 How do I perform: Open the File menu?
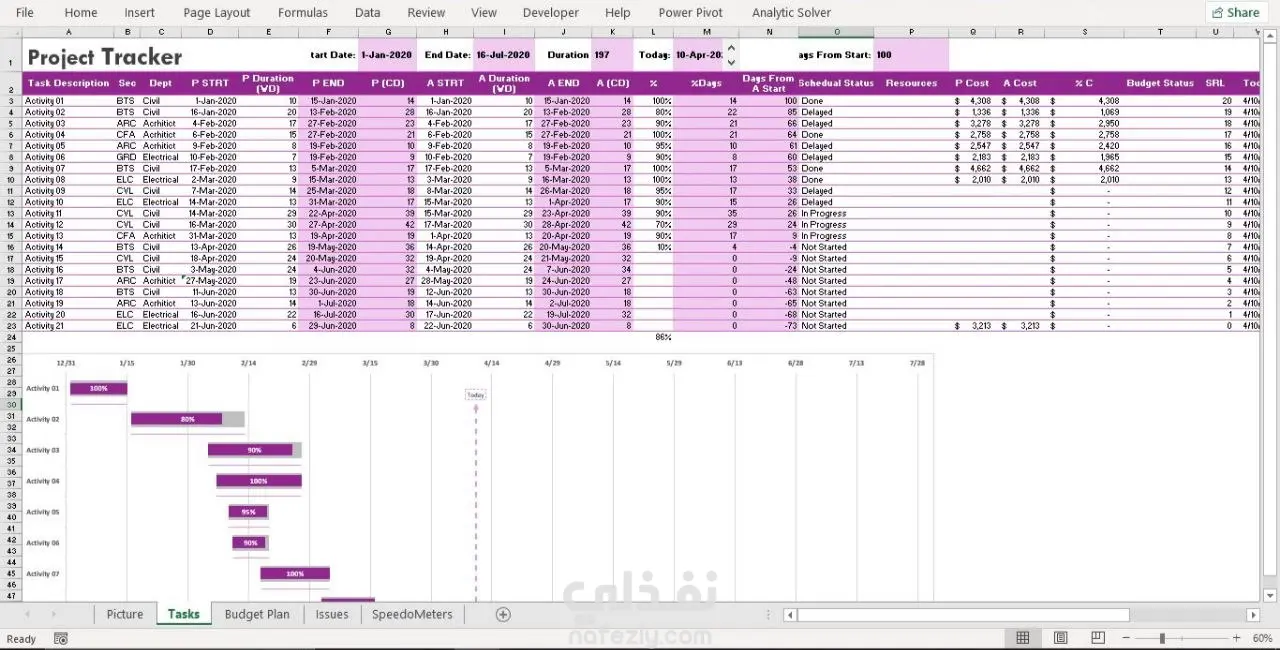[25, 12]
